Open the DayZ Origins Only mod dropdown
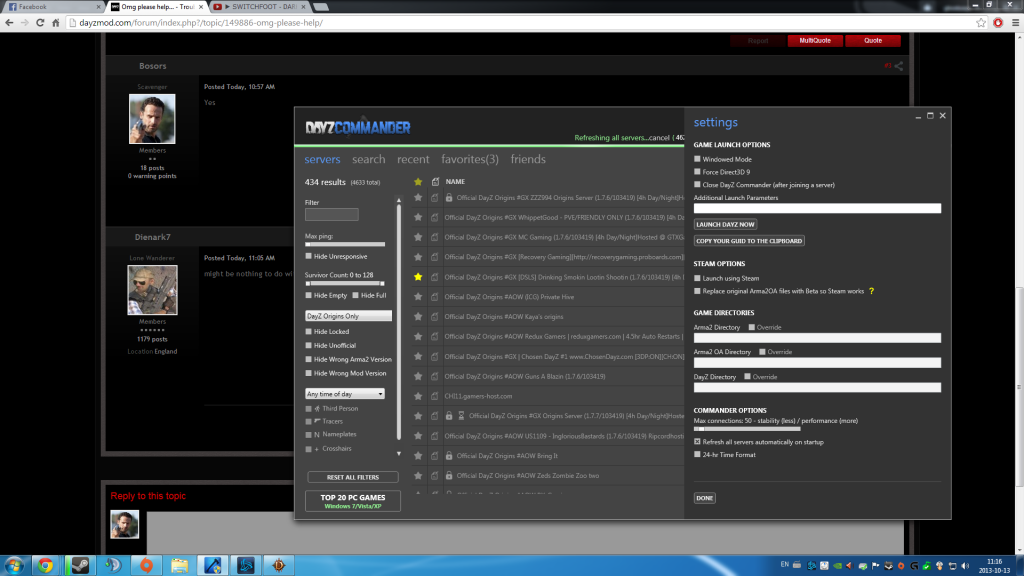This screenshot has height=576, width=1024. pyautogui.click(x=348, y=316)
